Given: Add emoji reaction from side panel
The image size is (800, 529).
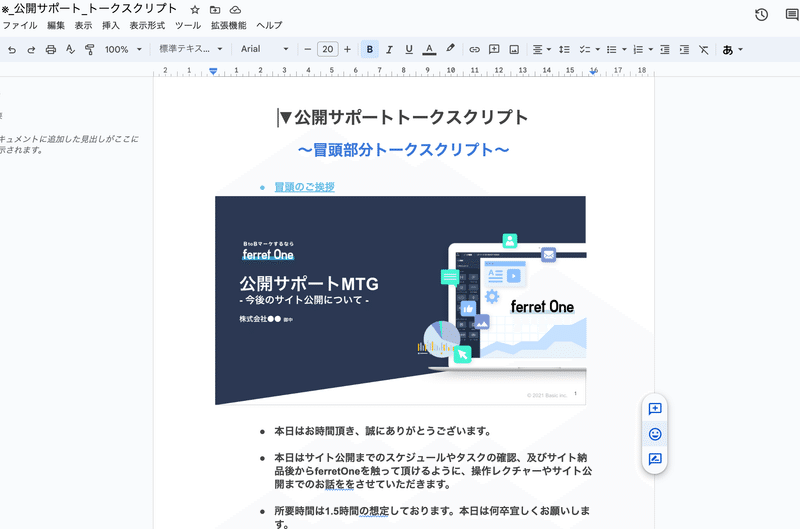Looking at the screenshot, I should pyautogui.click(x=655, y=434).
